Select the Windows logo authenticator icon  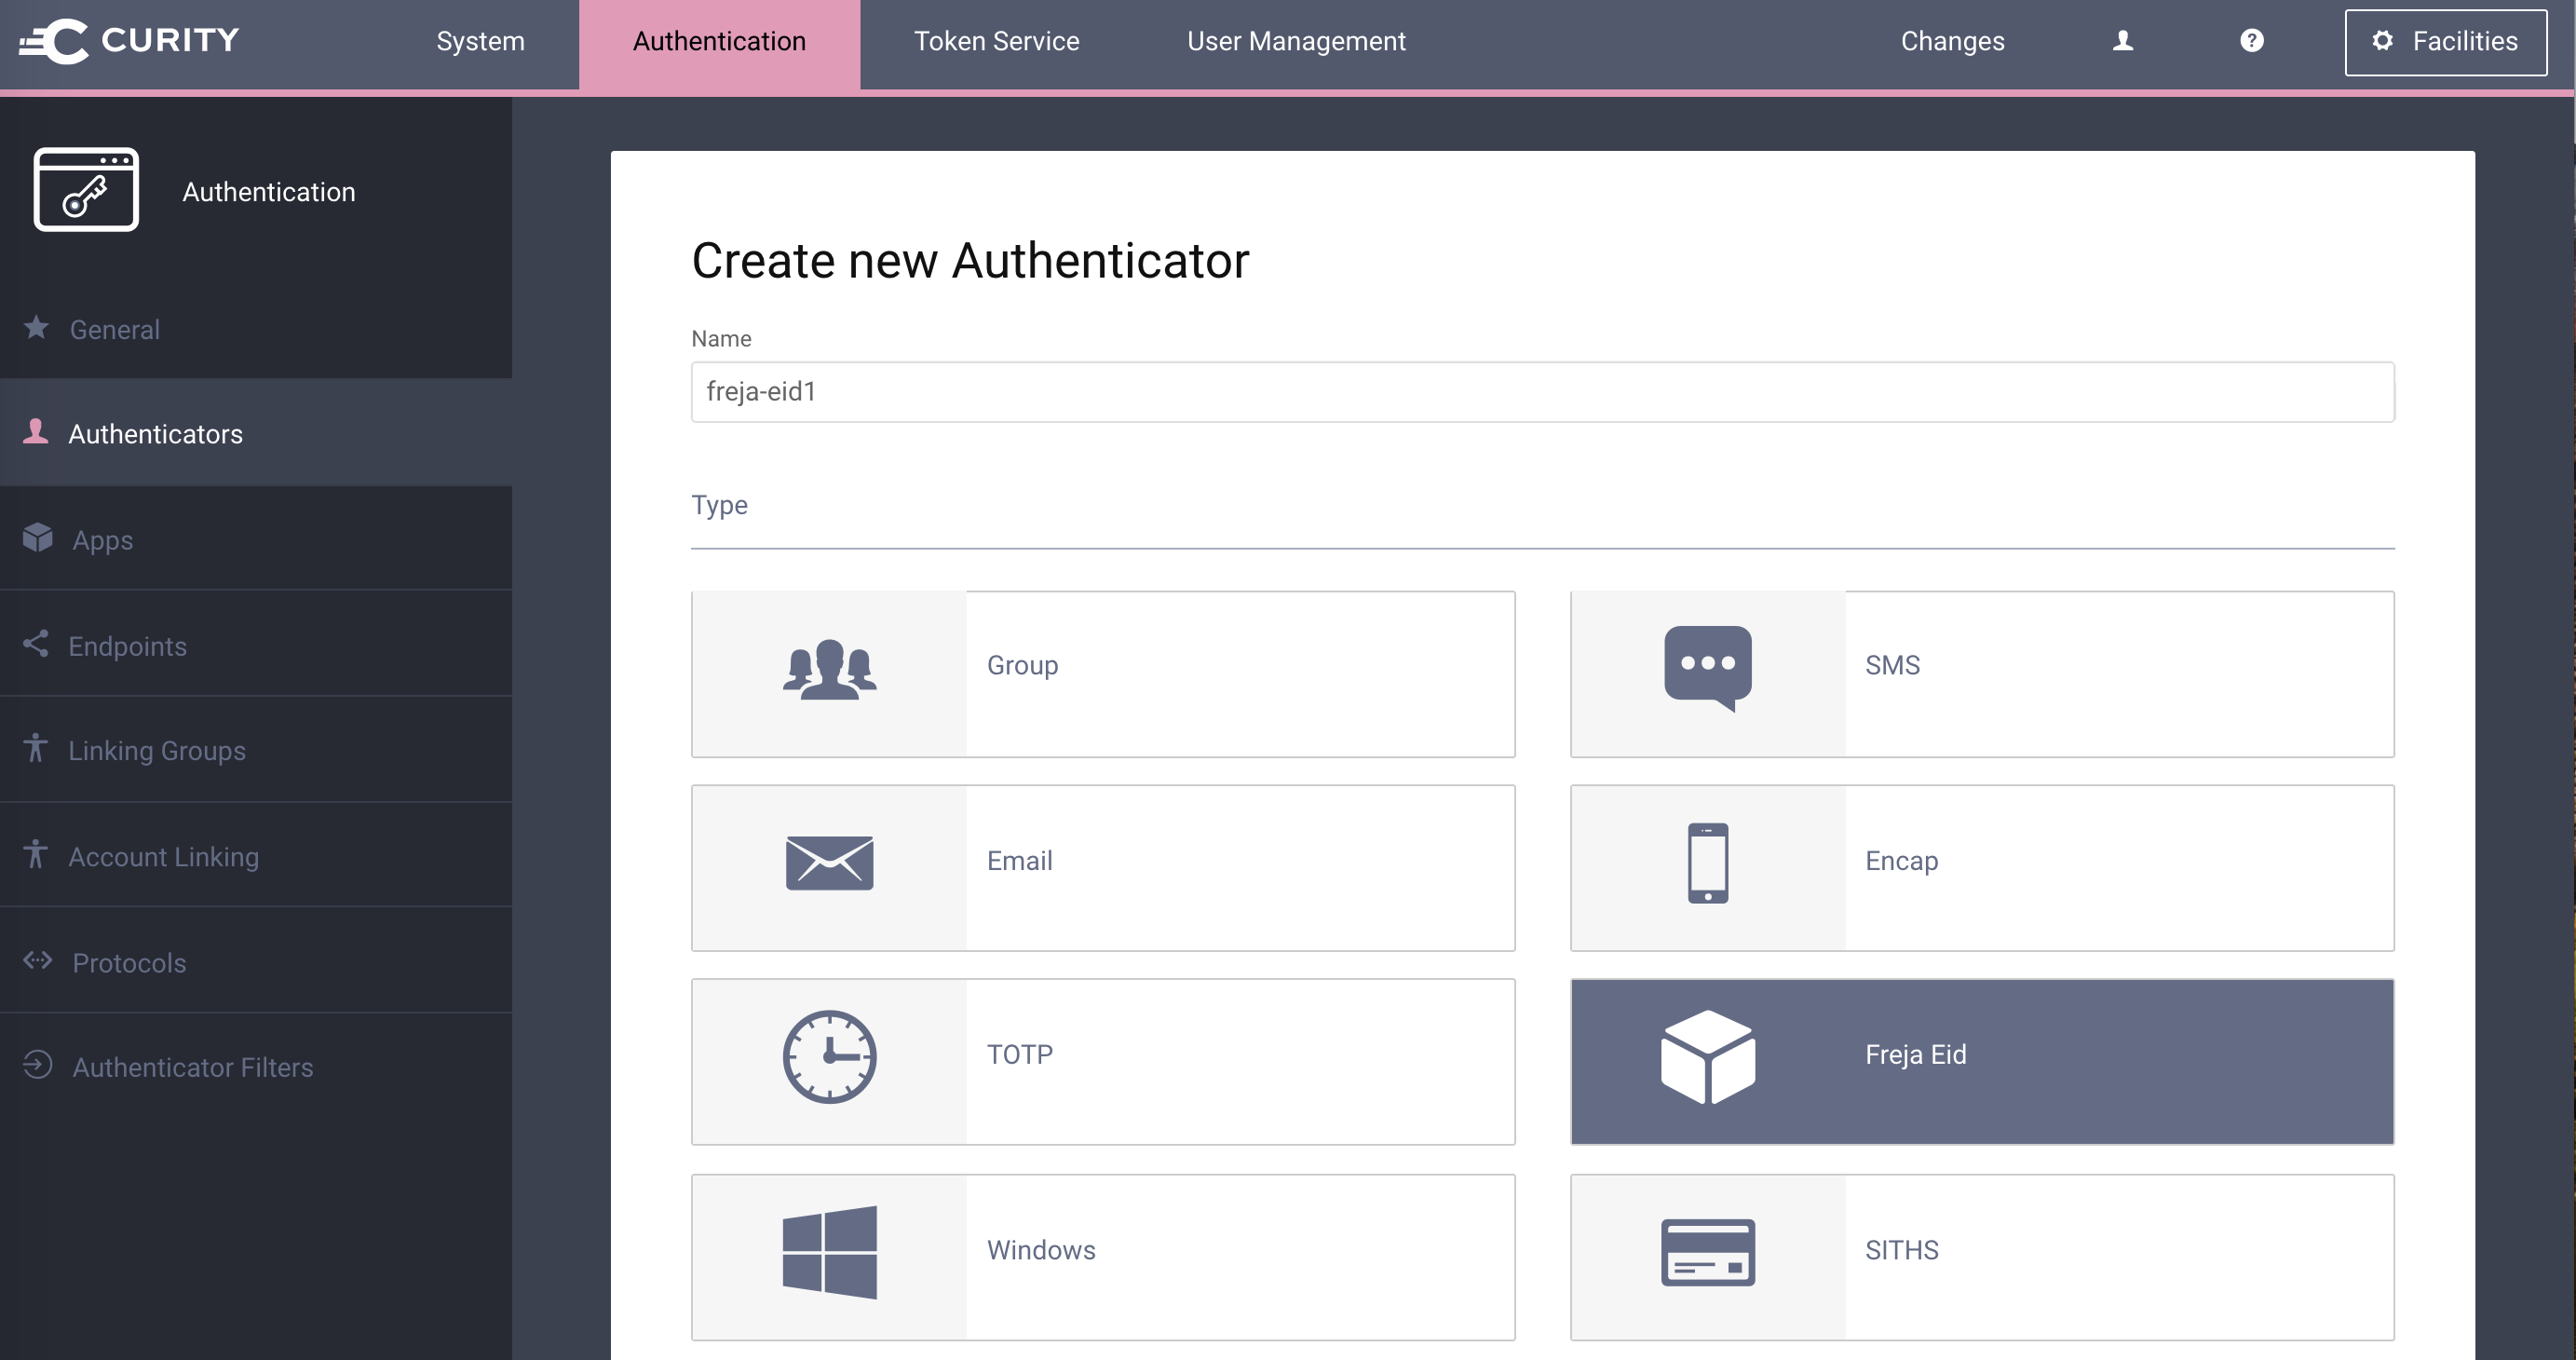point(829,1252)
